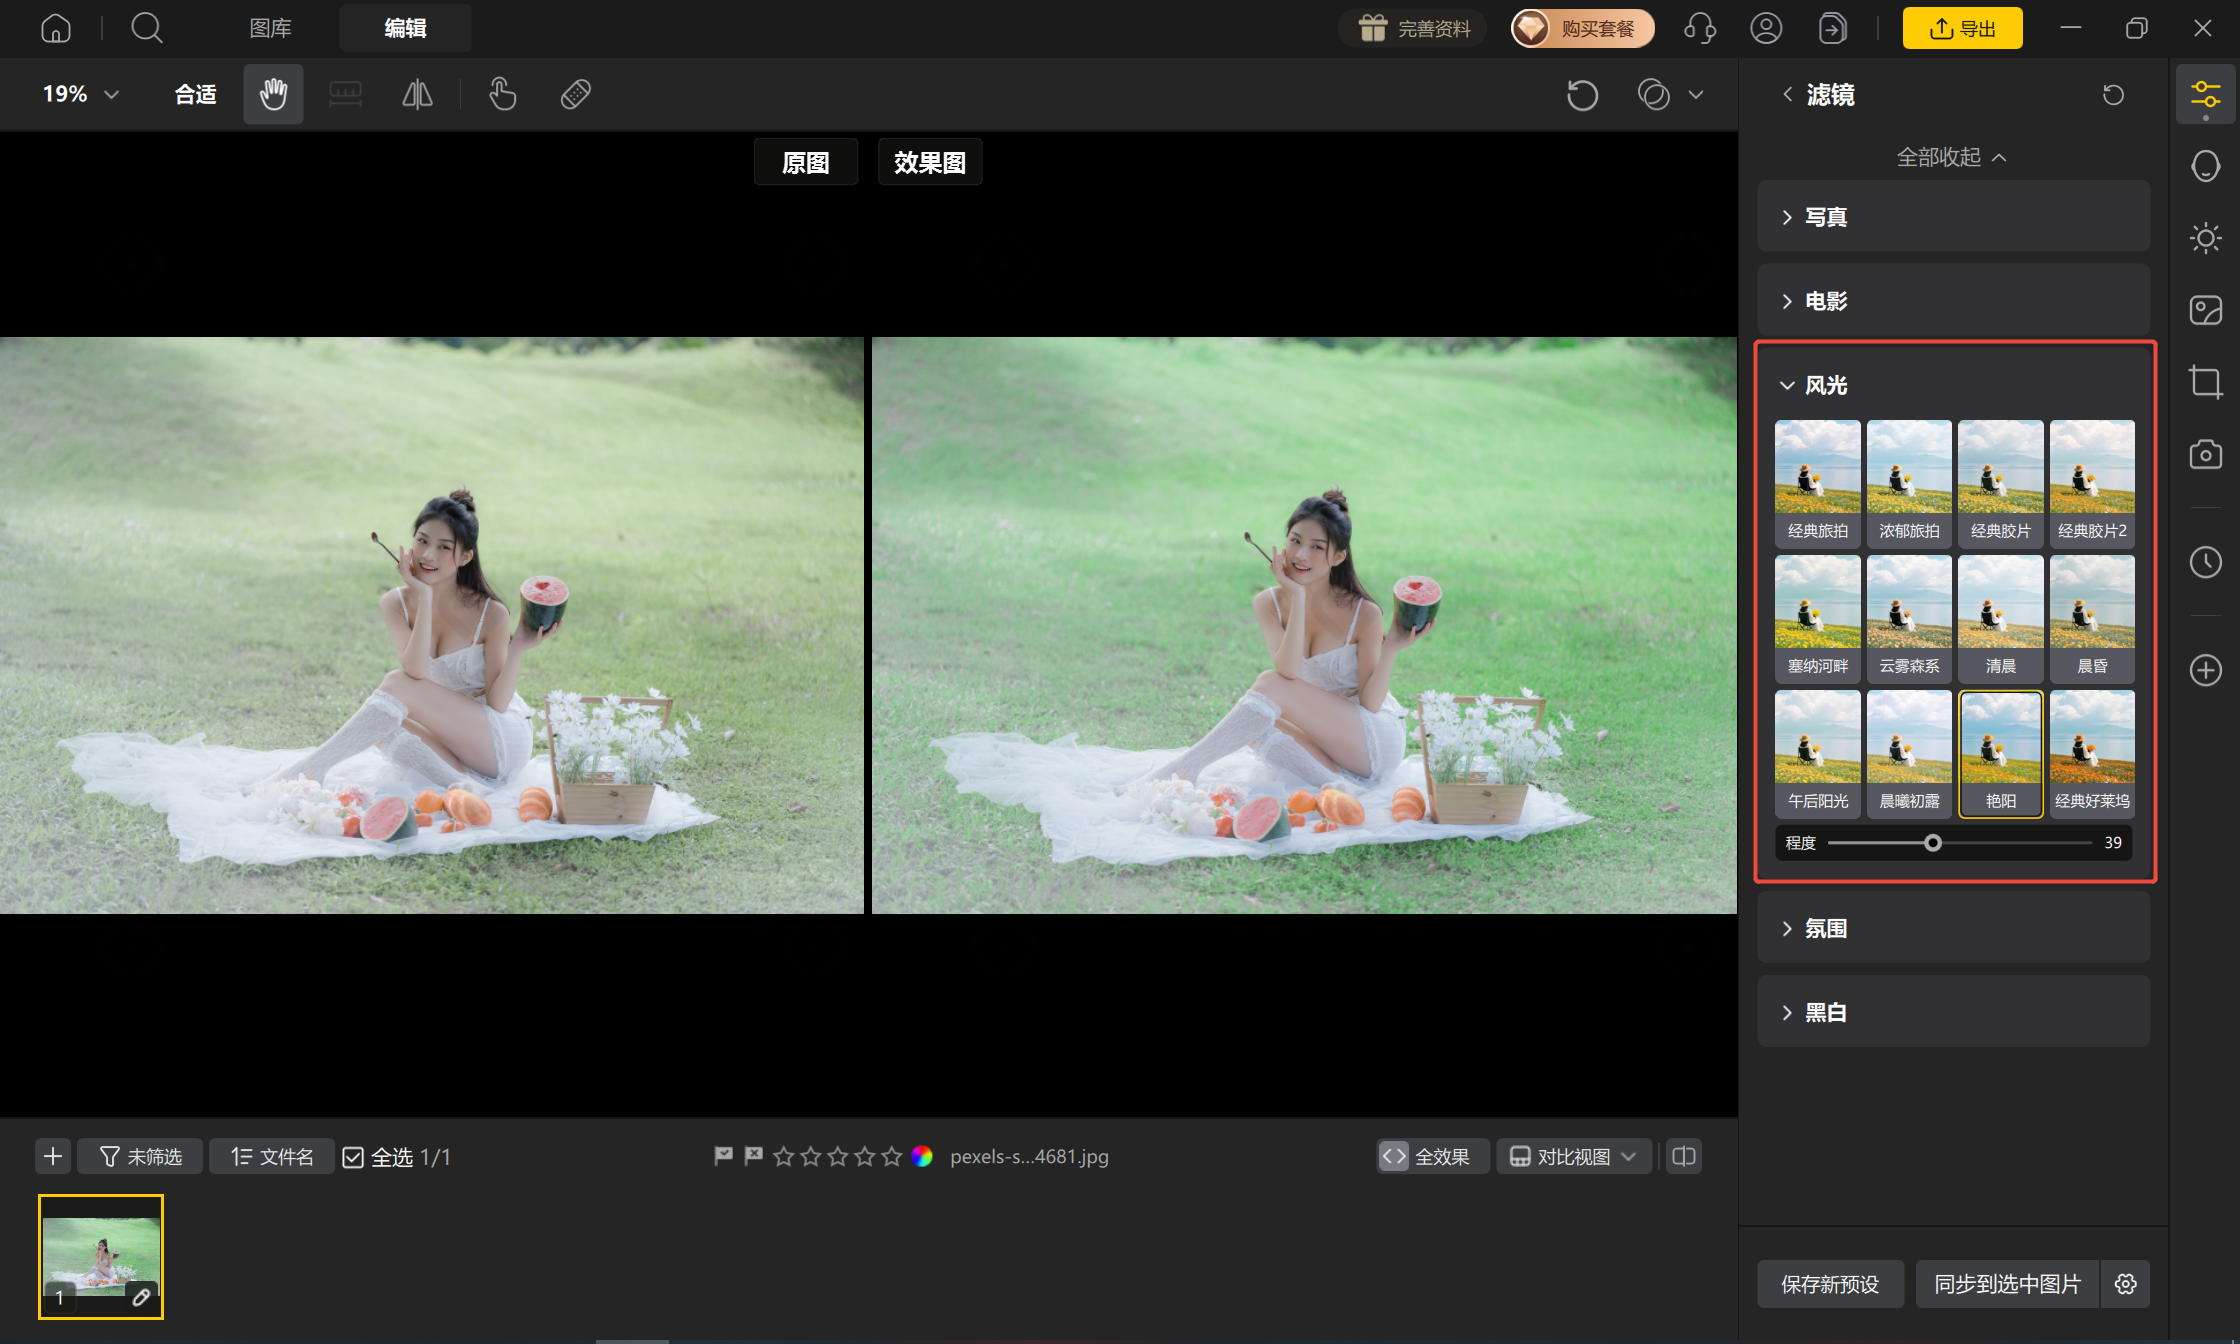The image size is (2240, 1344).
Task: Open the 19% zoom dropdown
Action: (x=81, y=94)
